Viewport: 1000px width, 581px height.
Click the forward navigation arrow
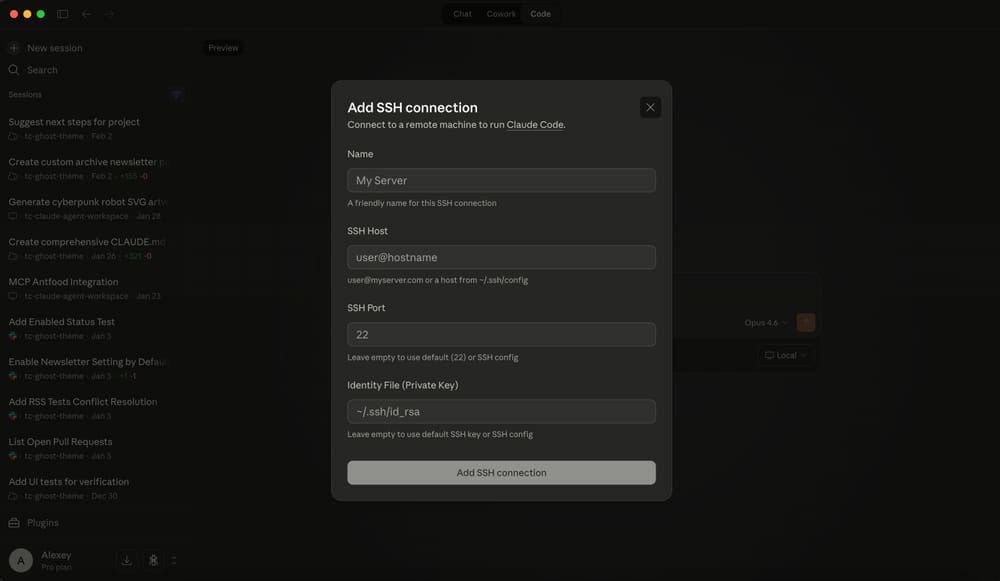point(108,14)
